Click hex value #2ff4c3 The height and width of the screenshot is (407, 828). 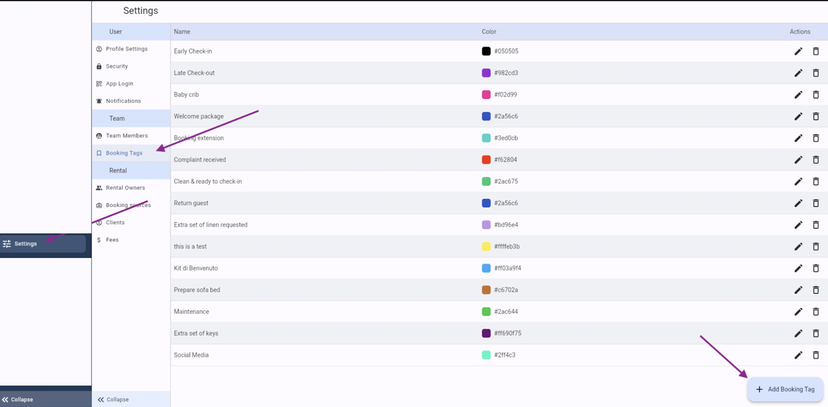point(505,355)
